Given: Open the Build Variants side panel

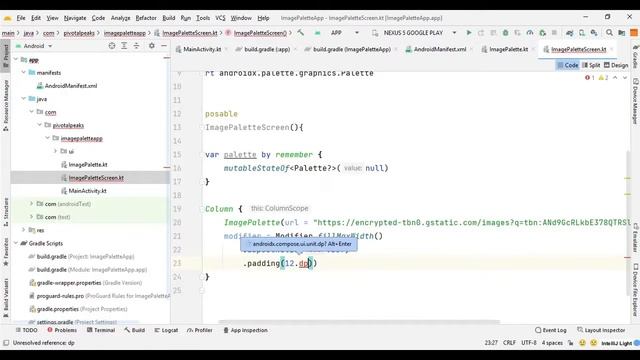Looking at the screenshot, I should pyautogui.click(x=6, y=298).
